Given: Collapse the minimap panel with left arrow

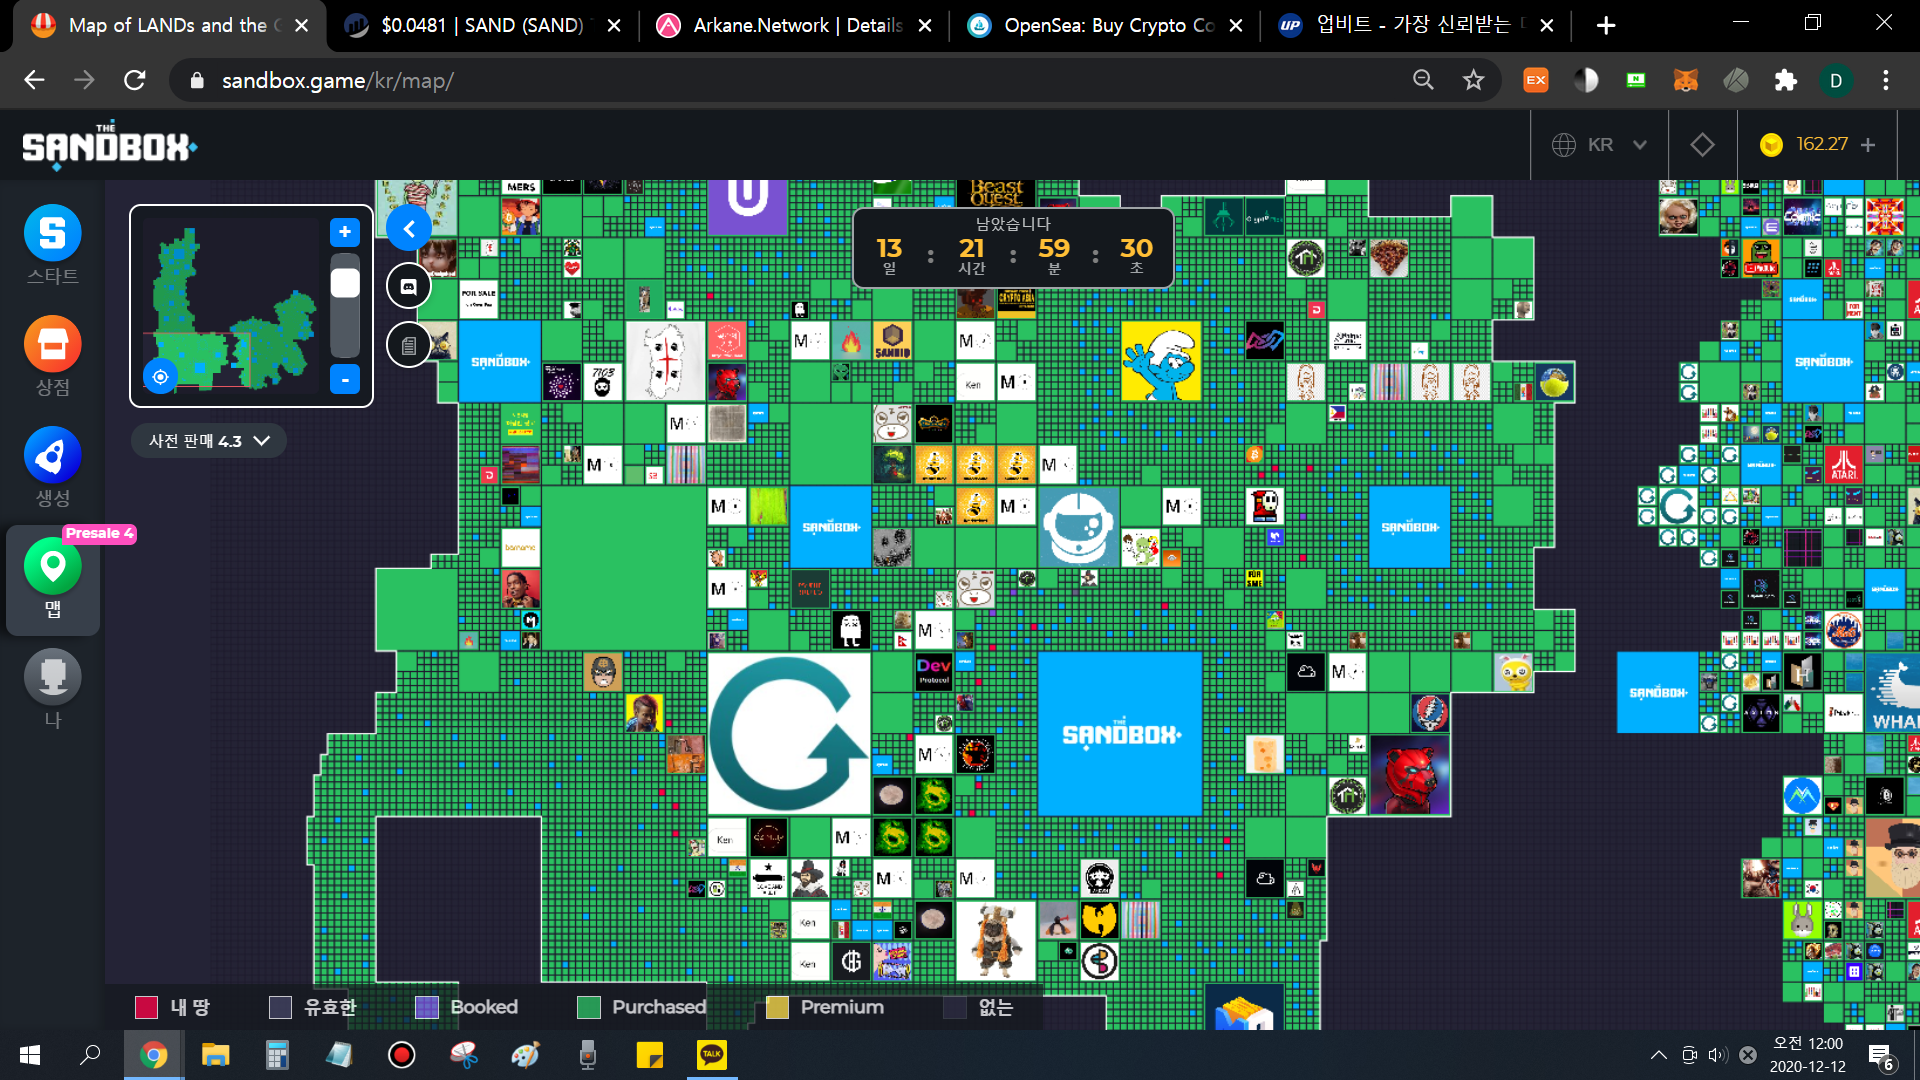Looking at the screenshot, I should (408, 229).
